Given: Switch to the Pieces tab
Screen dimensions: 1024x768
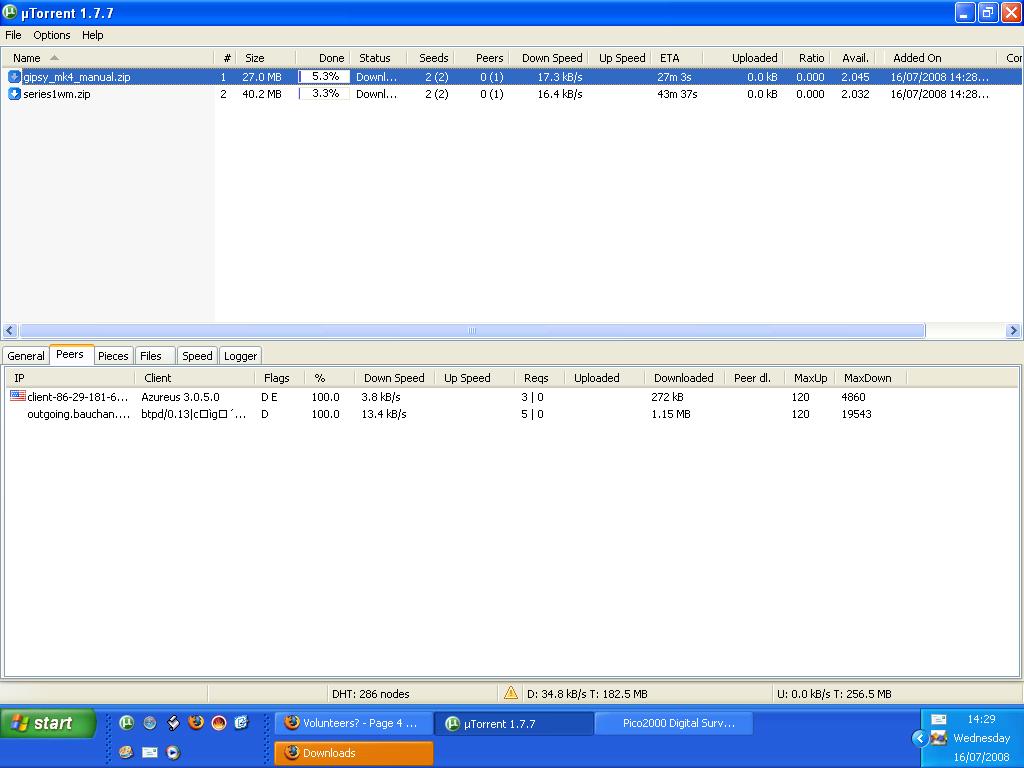Looking at the screenshot, I should pos(113,356).
